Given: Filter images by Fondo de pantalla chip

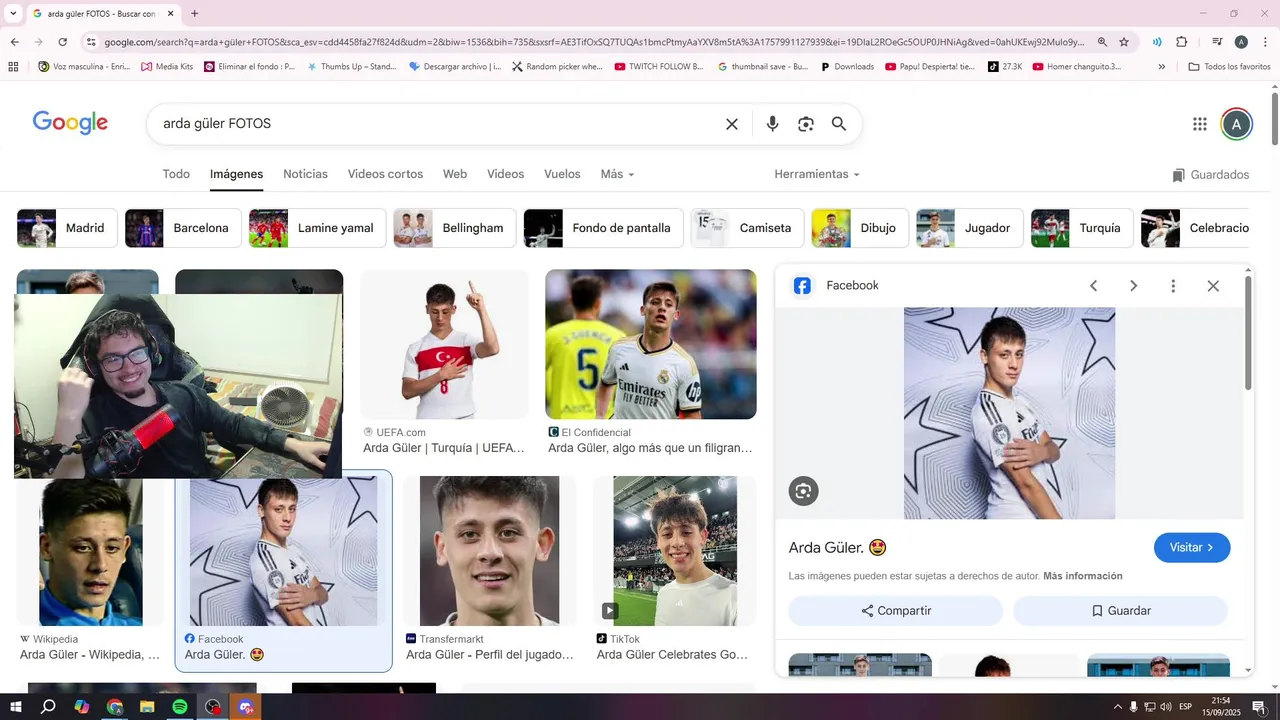Looking at the screenshot, I should coord(603,228).
